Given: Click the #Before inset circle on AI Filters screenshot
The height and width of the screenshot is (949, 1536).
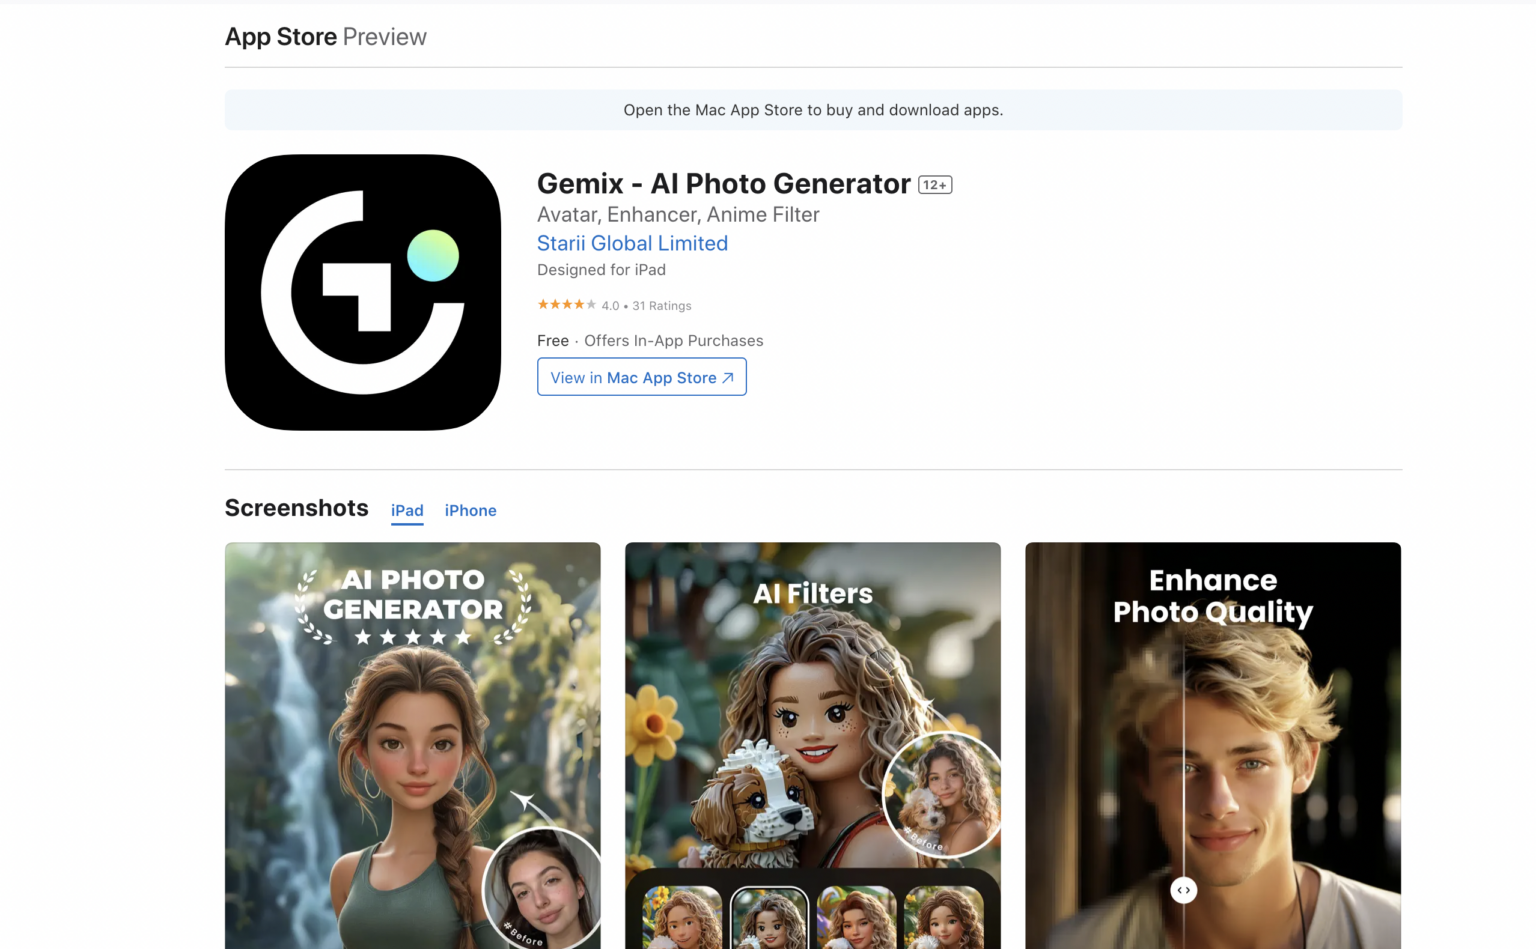Looking at the screenshot, I should (x=941, y=794).
